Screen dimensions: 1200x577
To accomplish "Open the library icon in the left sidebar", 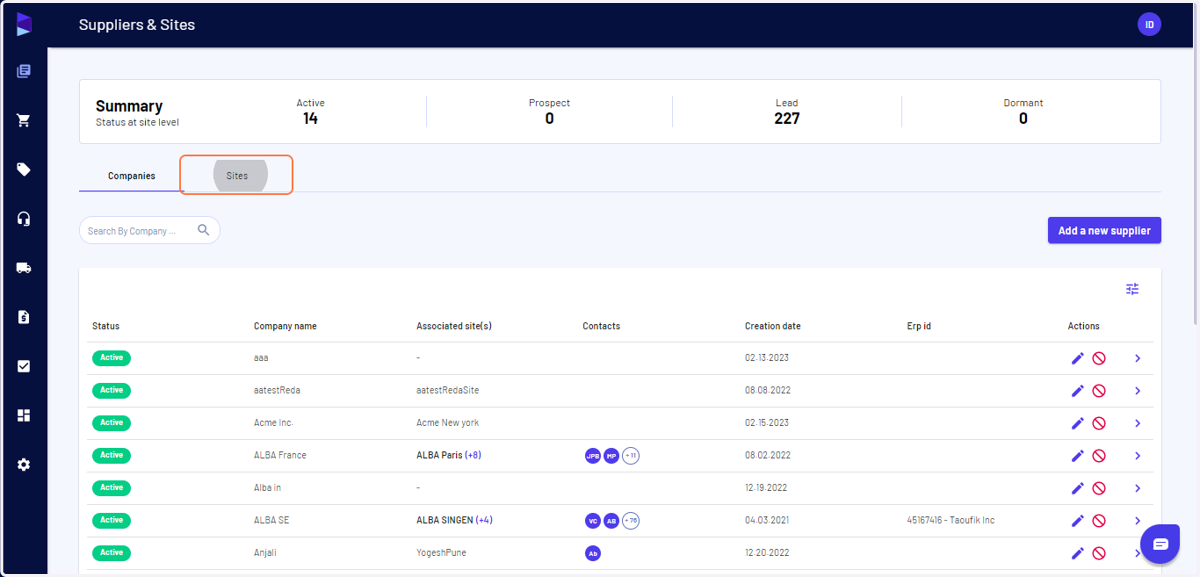I will pyautogui.click(x=24, y=71).
